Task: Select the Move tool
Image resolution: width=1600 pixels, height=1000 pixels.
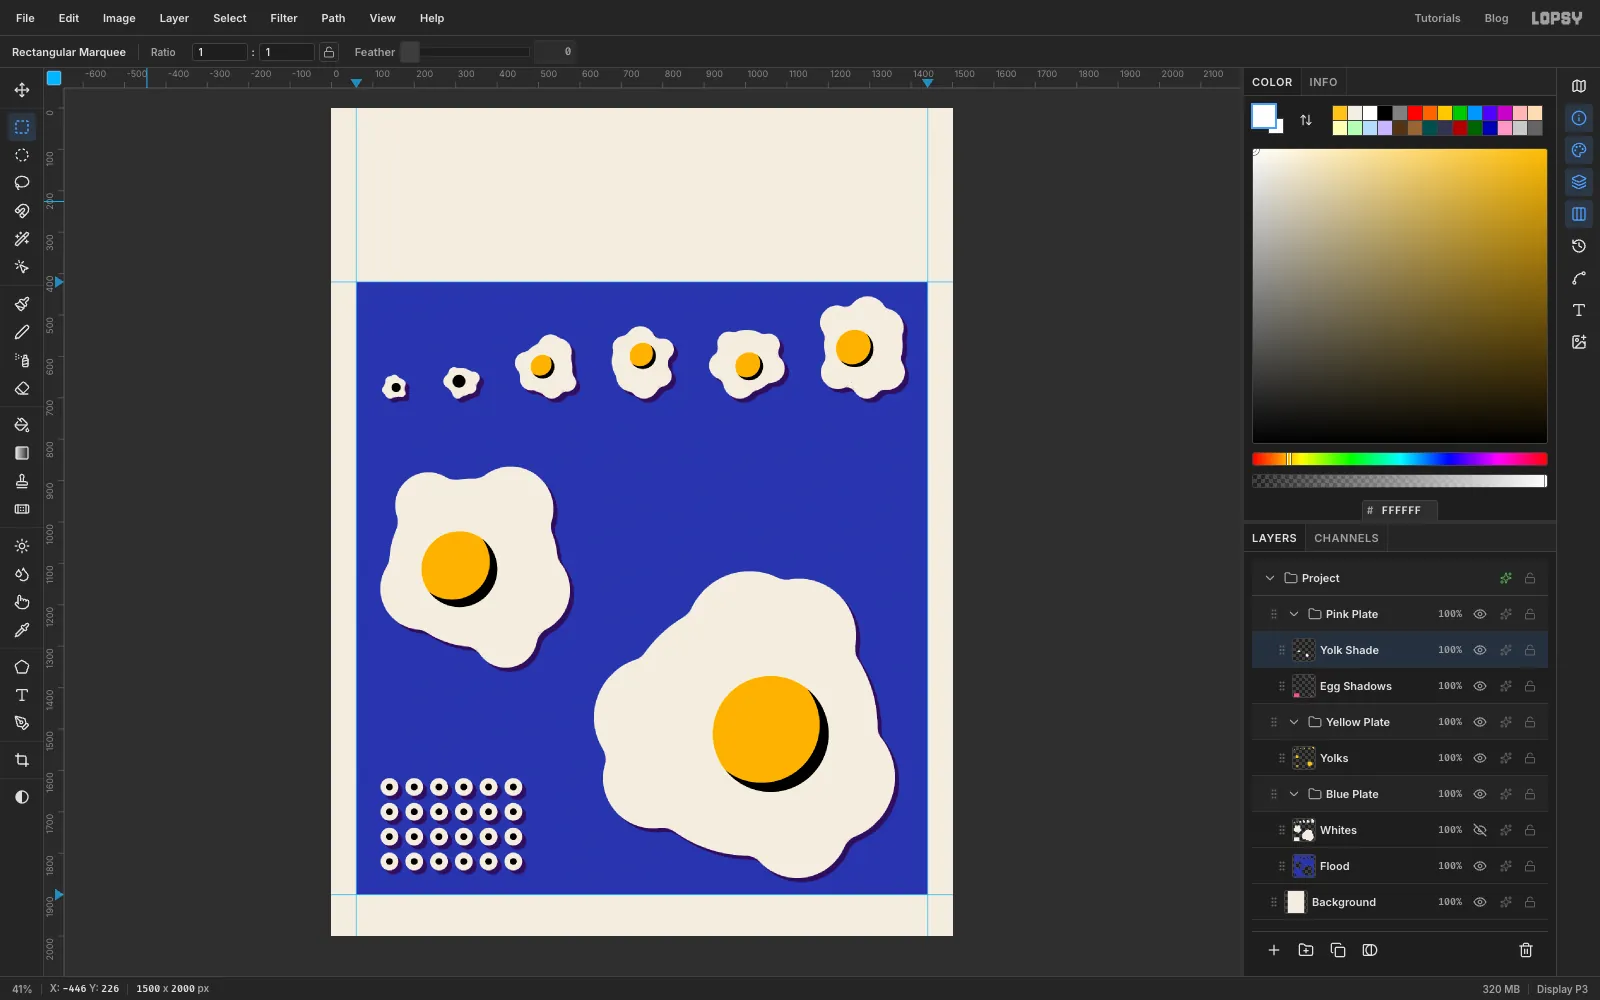Action: point(22,90)
